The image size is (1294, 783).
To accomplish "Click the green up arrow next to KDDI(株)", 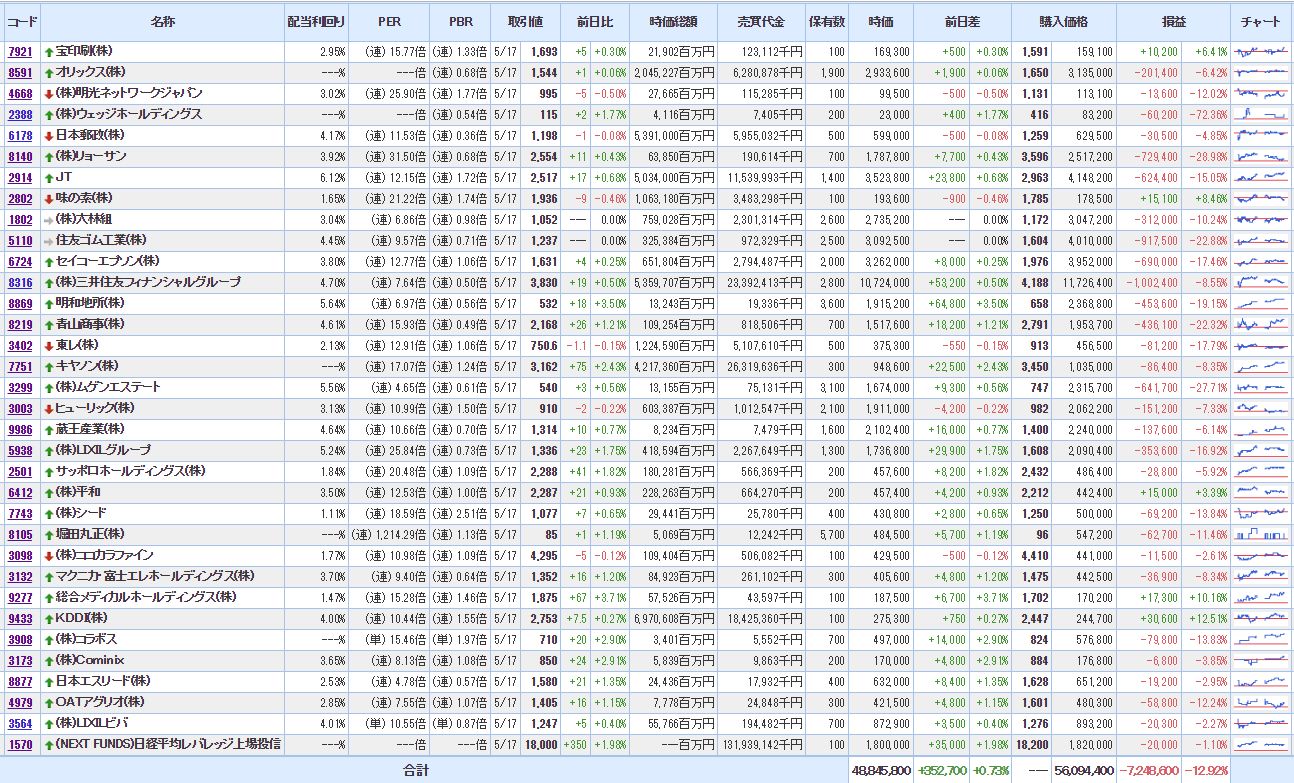I will 49,618.
